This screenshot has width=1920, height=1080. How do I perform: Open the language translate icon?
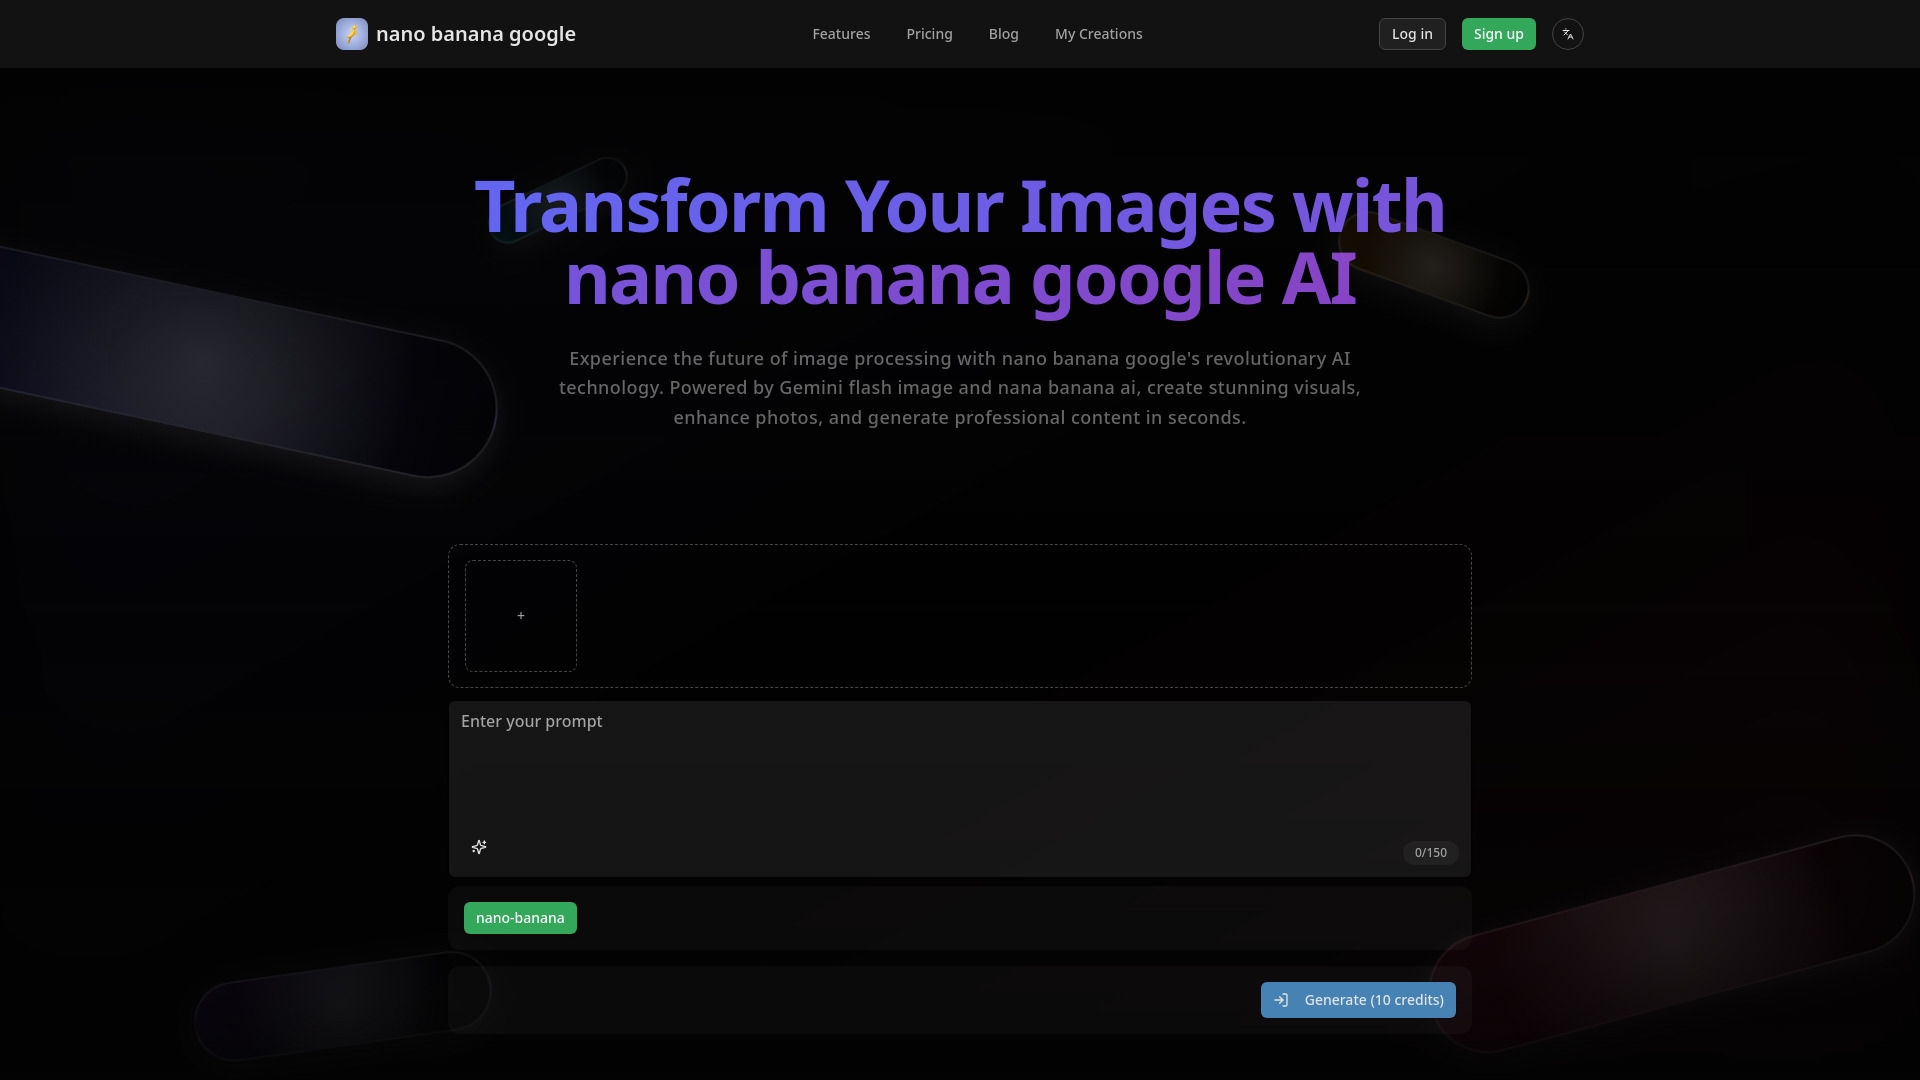click(1567, 34)
